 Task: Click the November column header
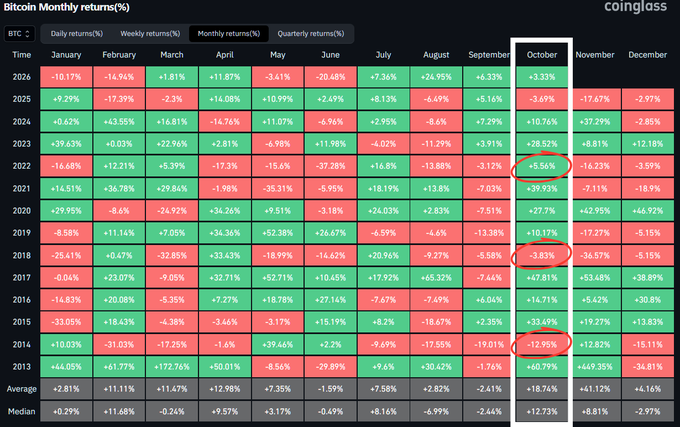pyautogui.click(x=595, y=55)
